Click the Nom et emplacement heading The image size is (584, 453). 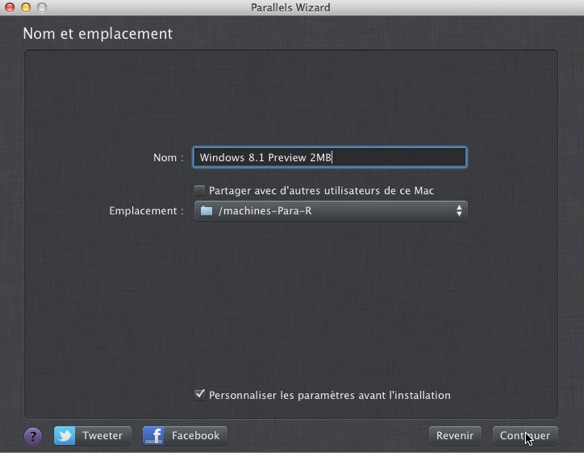98,34
